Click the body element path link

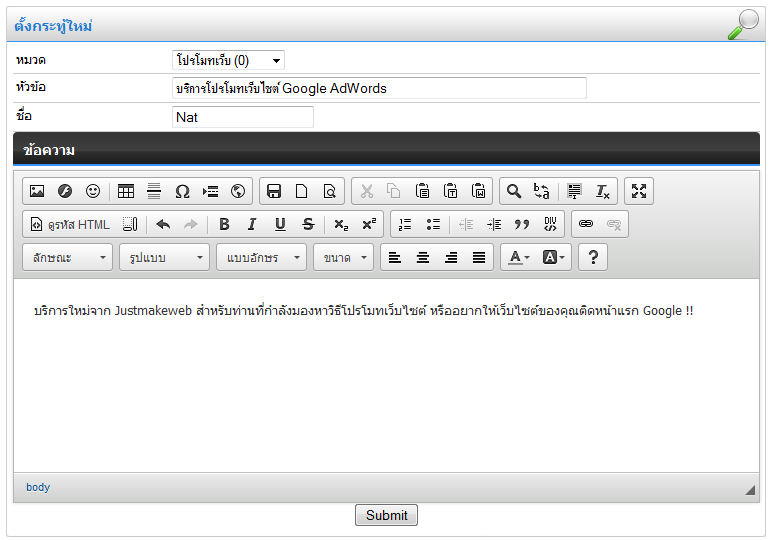tap(38, 487)
